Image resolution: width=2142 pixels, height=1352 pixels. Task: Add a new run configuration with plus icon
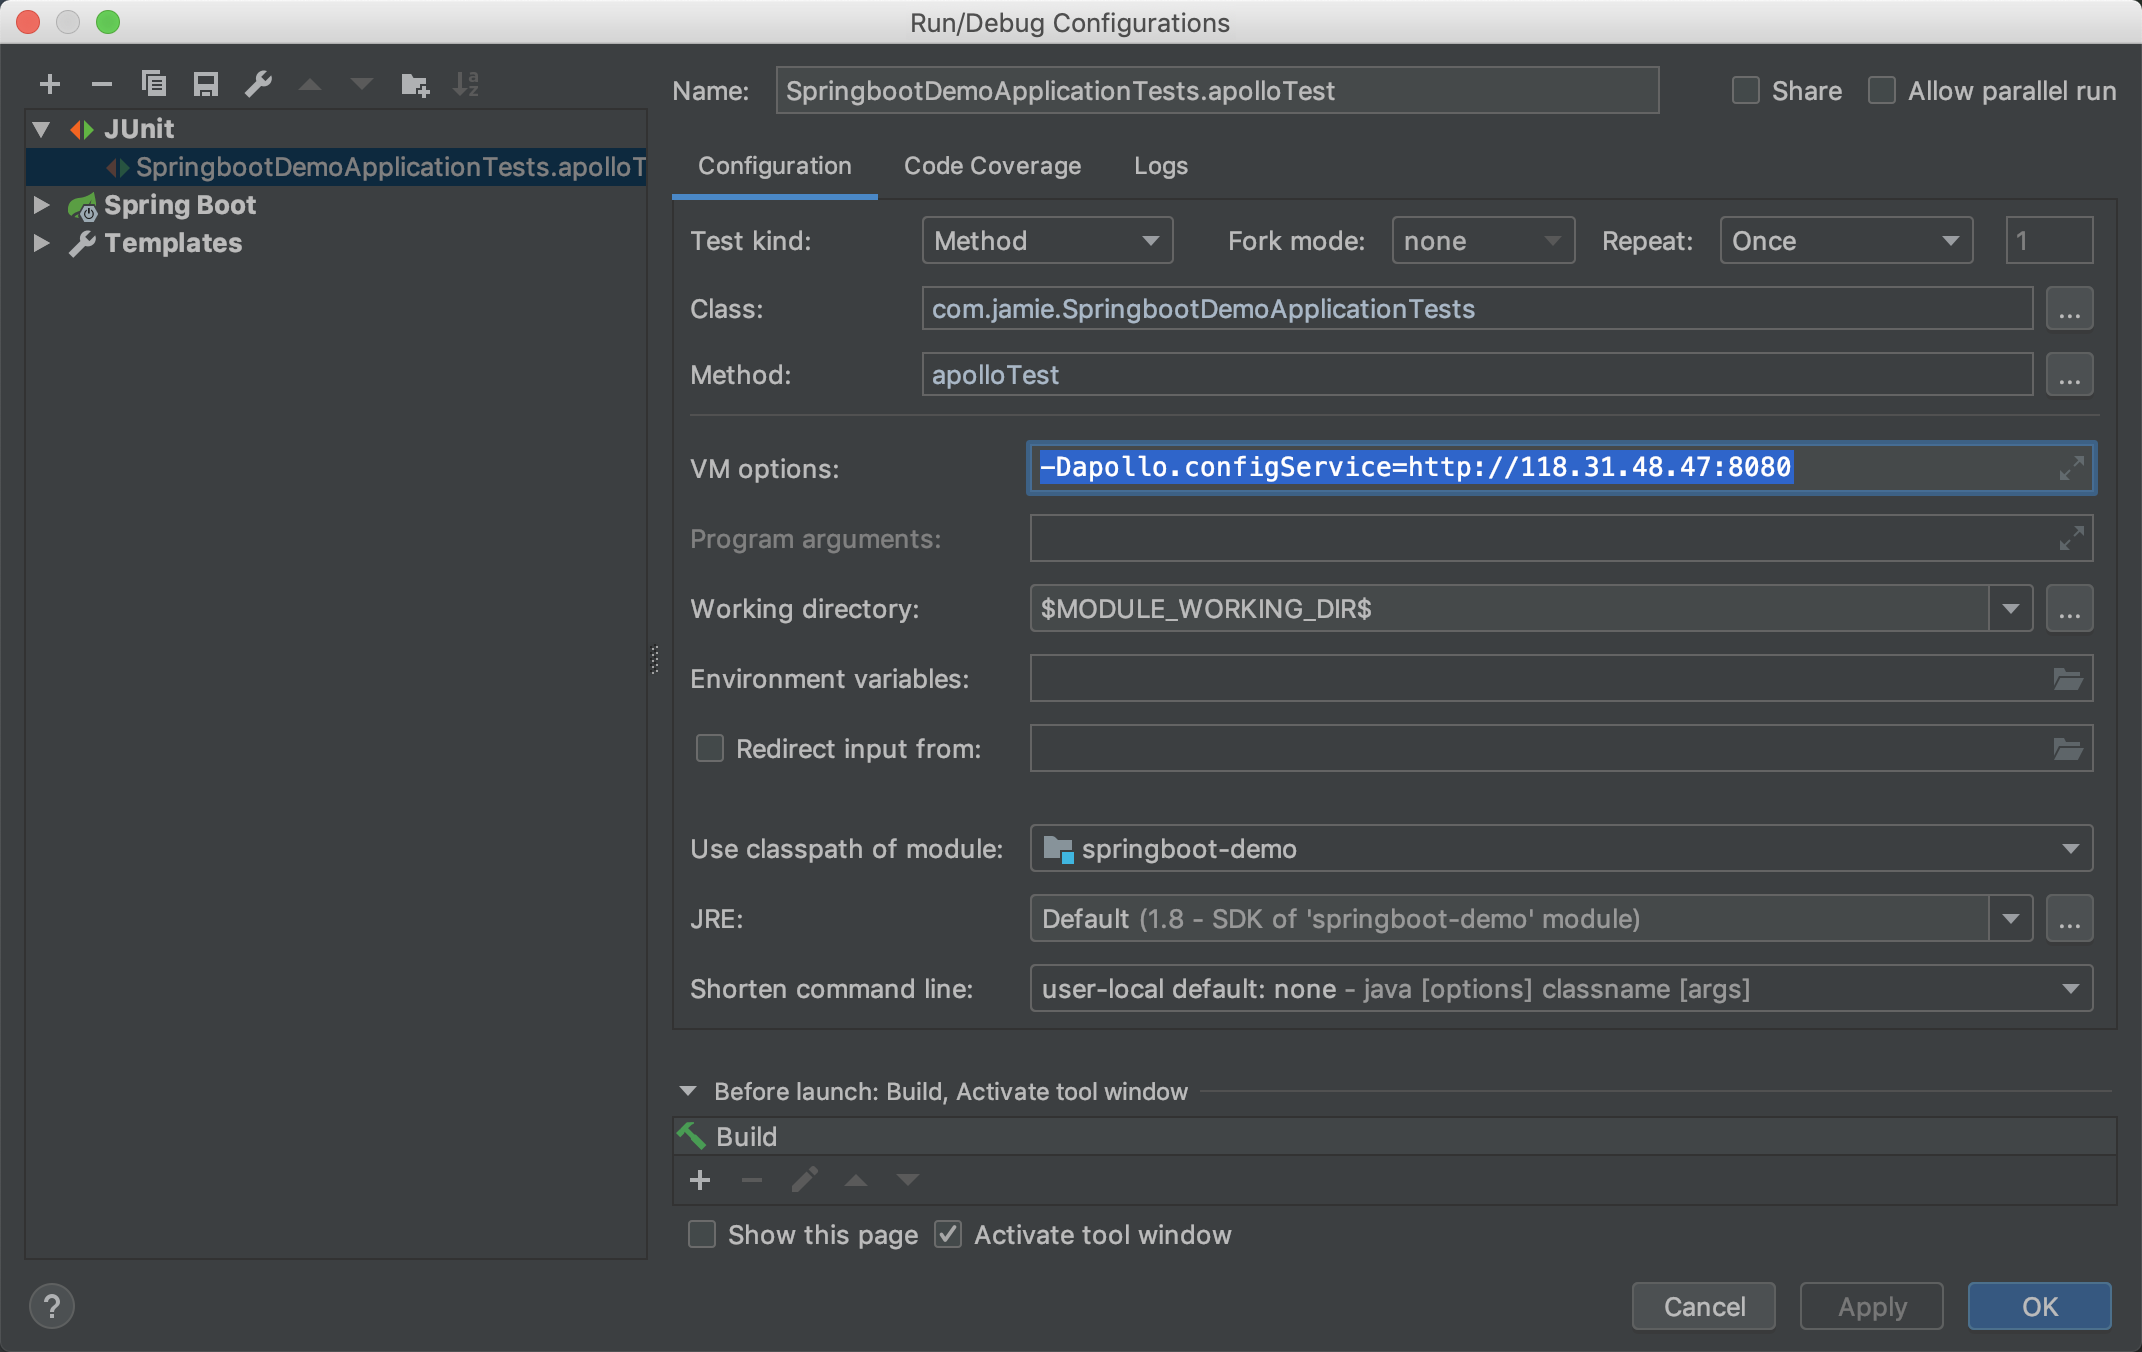pos(50,85)
